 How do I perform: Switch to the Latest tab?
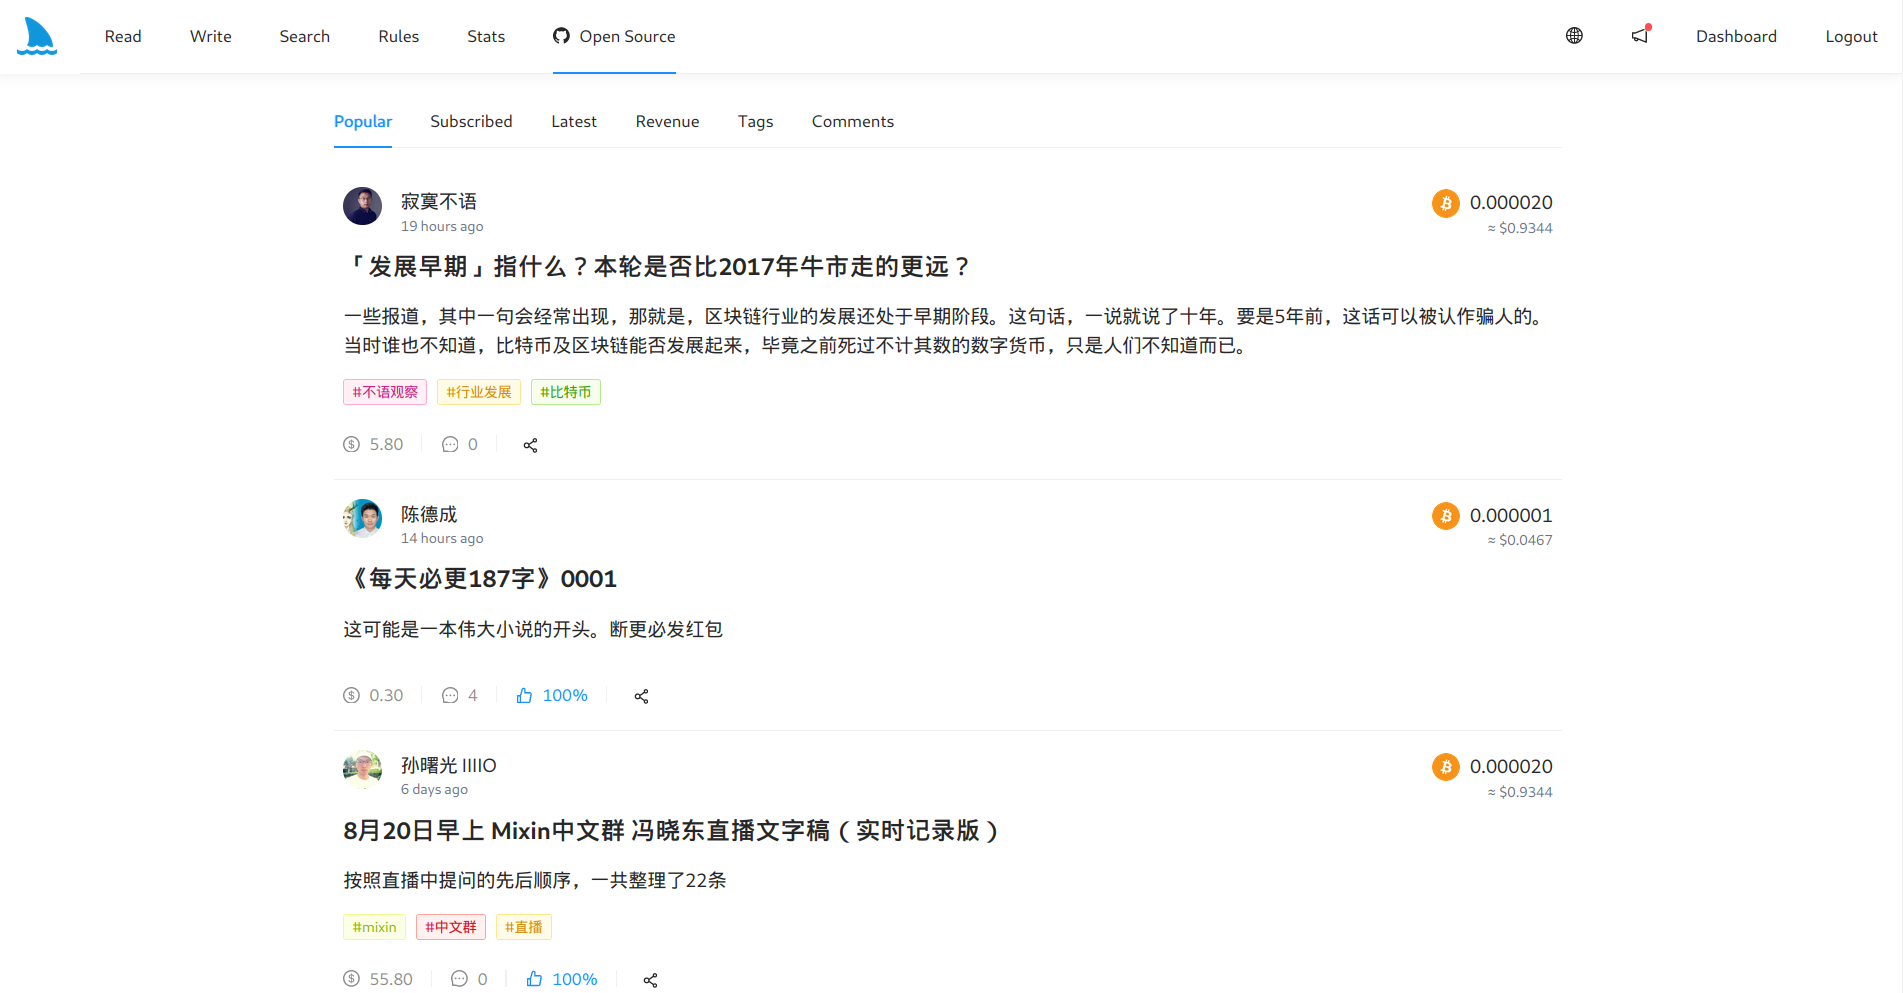pyautogui.click(x=573, y=122)
